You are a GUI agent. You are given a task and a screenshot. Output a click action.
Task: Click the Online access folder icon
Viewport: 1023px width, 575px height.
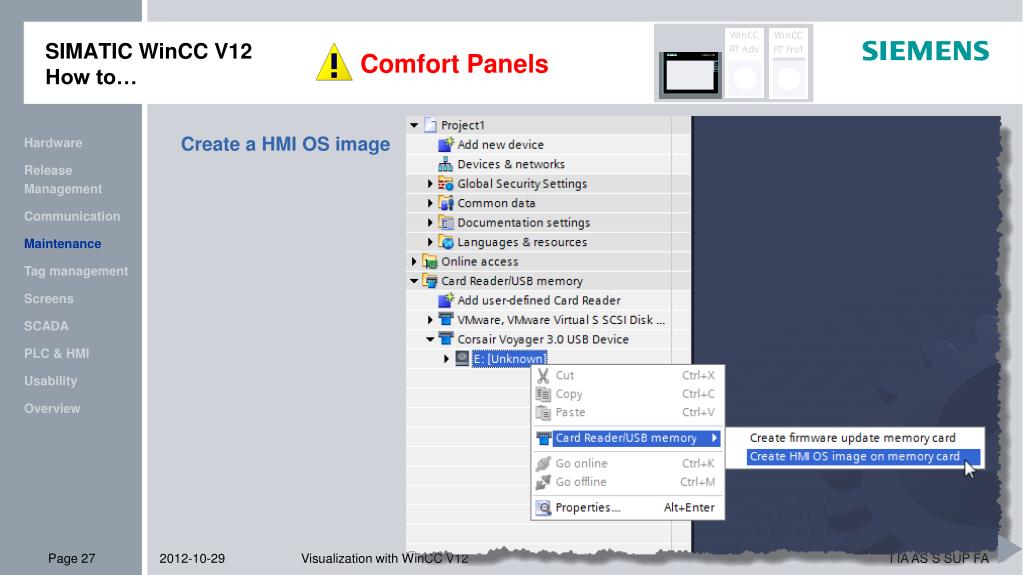[429, 262]
